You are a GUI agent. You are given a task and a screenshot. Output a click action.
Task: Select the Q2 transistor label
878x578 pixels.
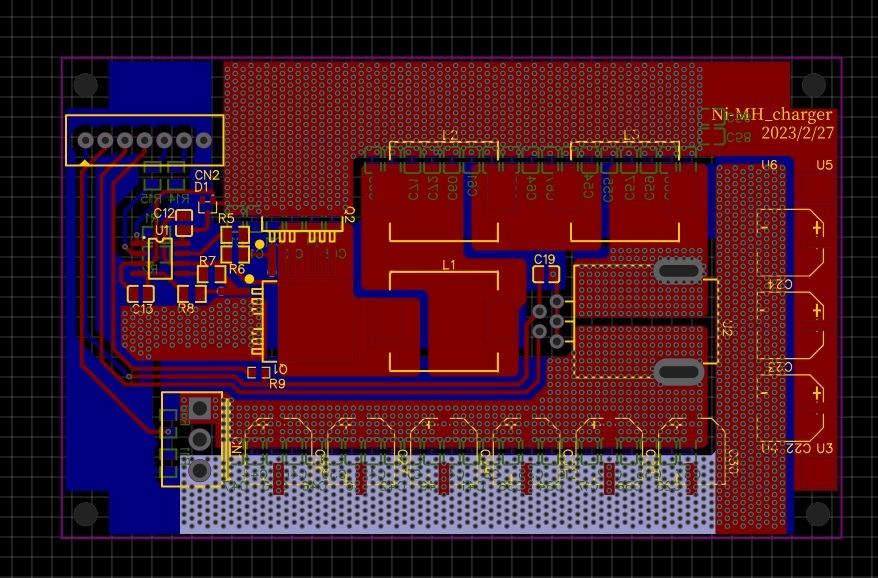348,215
